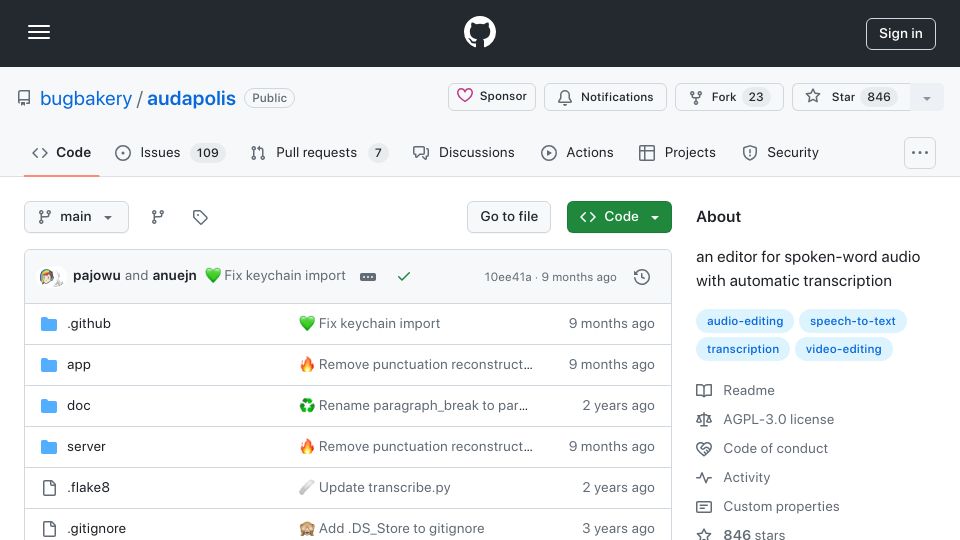The image size is (960, 540).
Task: Click the Go to file button
Action: click(509, 217)
